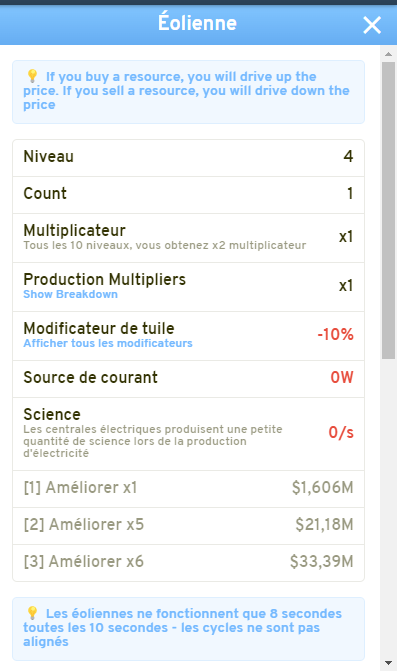This screenshot has width=397, height=671.
Task: Open the Show Breakdown link
Action: pos(70,294)
